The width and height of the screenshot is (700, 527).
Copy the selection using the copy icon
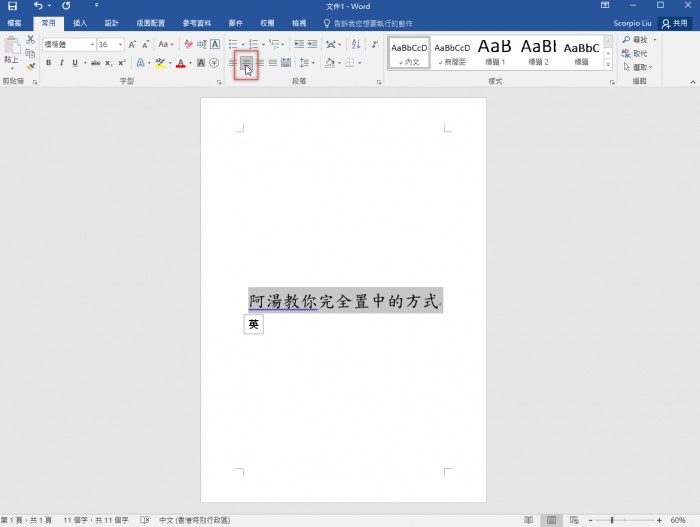30,54
